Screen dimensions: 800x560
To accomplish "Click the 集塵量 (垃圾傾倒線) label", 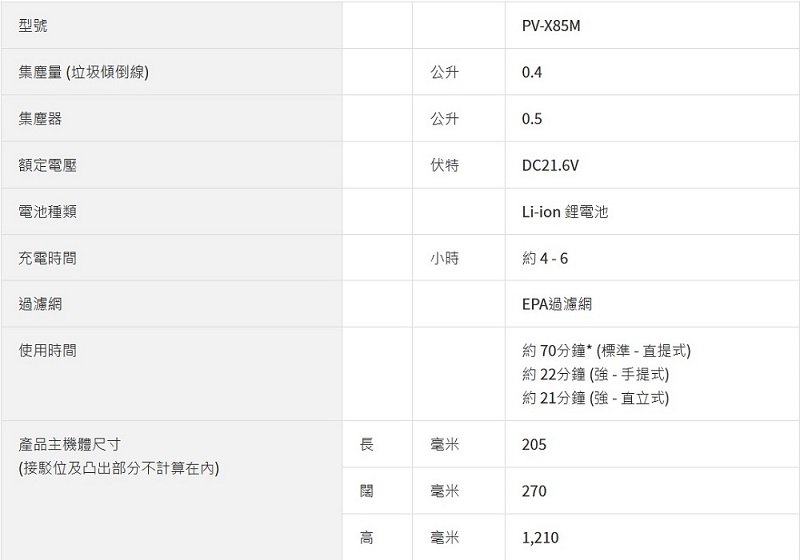I will (x=84, y=72).
